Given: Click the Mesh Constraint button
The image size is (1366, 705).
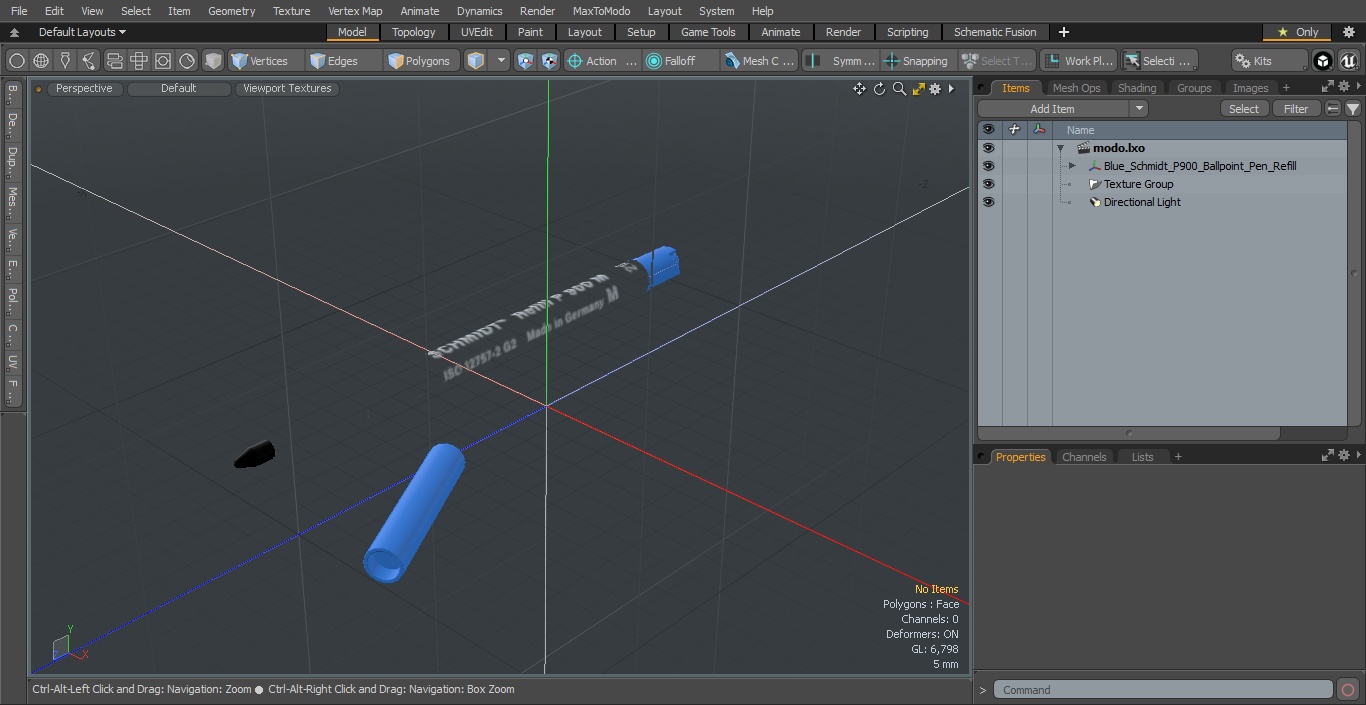Looking at the screenshot, I should click(760, 61).
